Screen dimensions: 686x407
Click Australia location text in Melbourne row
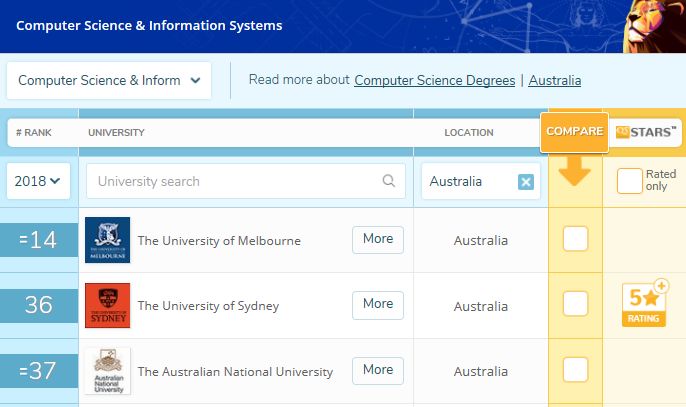[x=481, y=241]
